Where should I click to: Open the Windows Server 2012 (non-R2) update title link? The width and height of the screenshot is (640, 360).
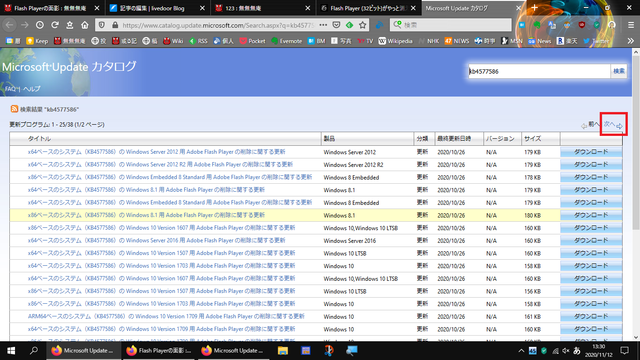156,151
